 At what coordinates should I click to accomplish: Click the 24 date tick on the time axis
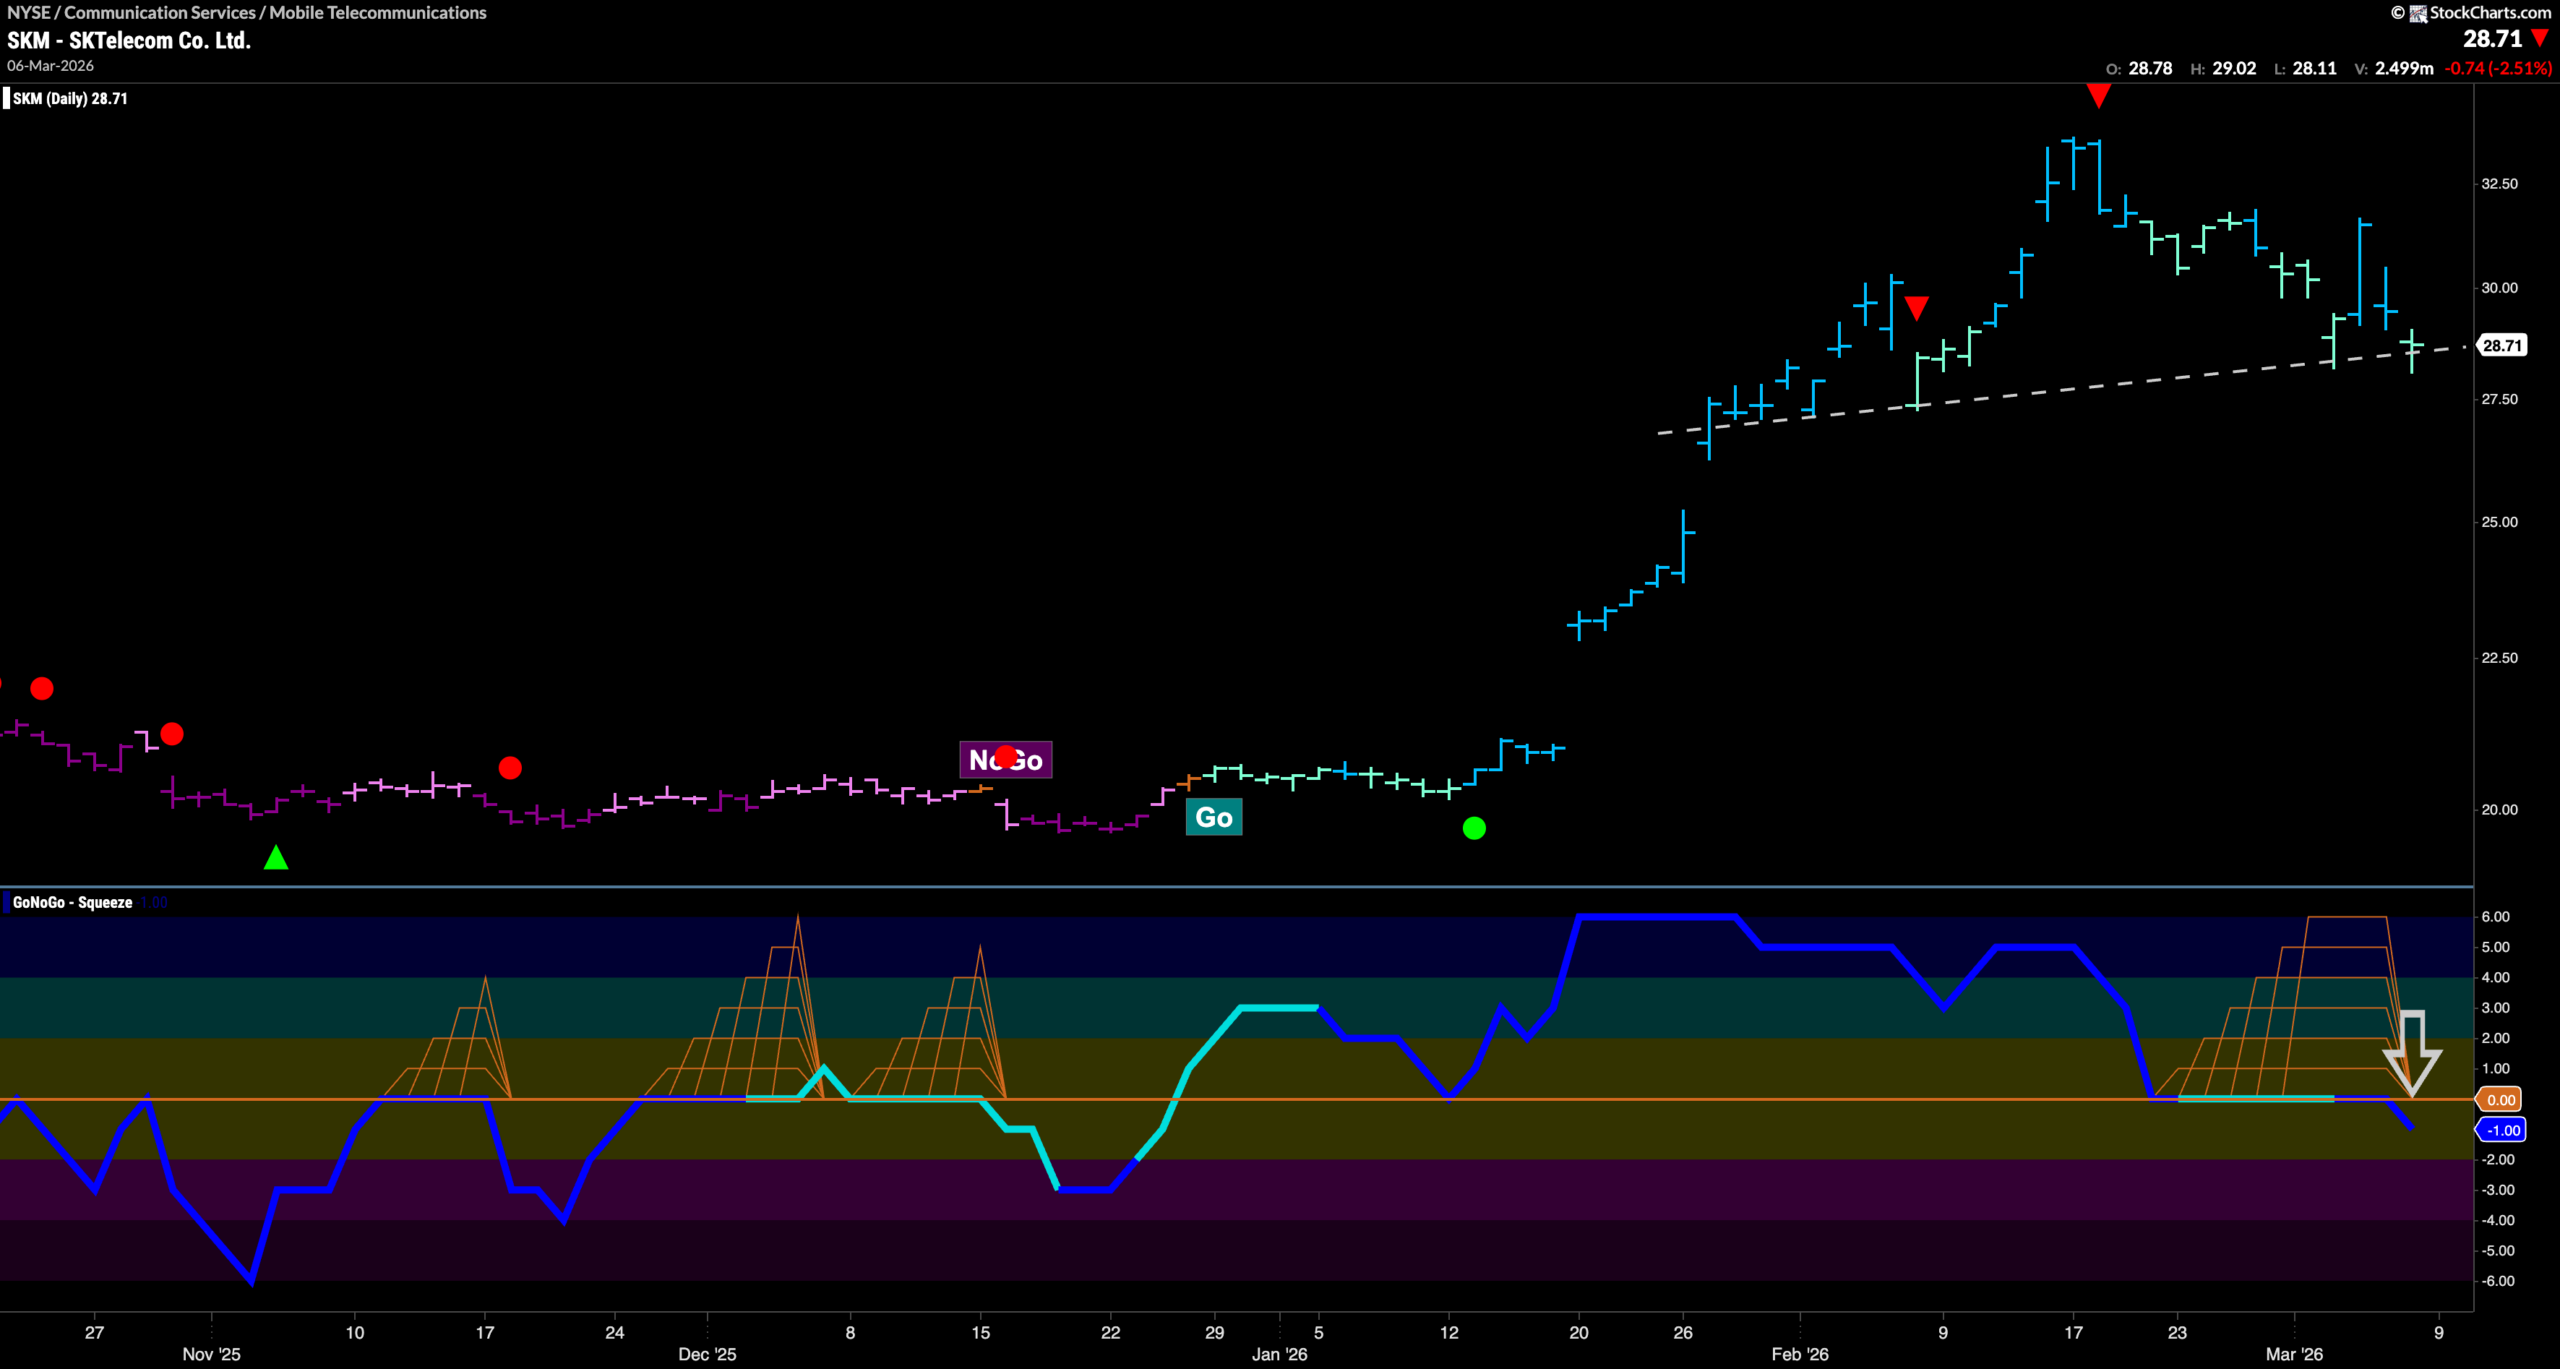[x=615, y=1332]
